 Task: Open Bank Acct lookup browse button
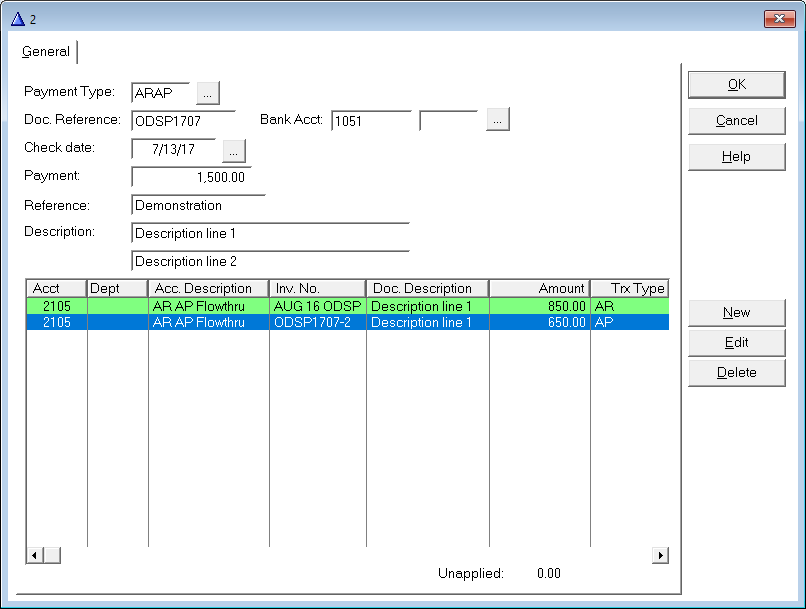click(x=498, y=120)
